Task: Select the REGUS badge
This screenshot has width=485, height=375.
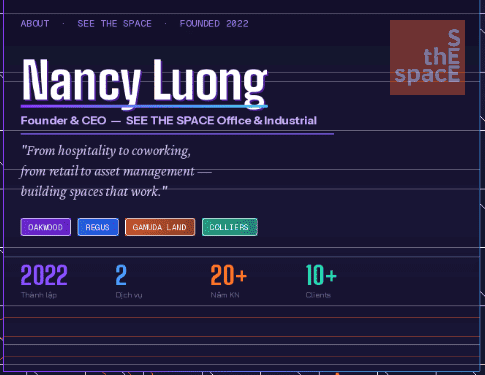Action: [x=98, y=227]
